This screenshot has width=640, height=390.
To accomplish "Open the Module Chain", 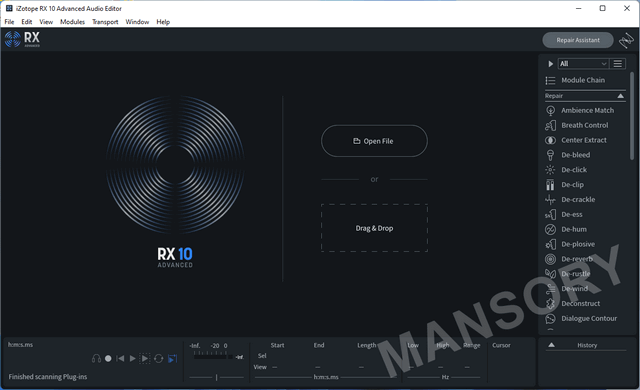I will (575, 80).
